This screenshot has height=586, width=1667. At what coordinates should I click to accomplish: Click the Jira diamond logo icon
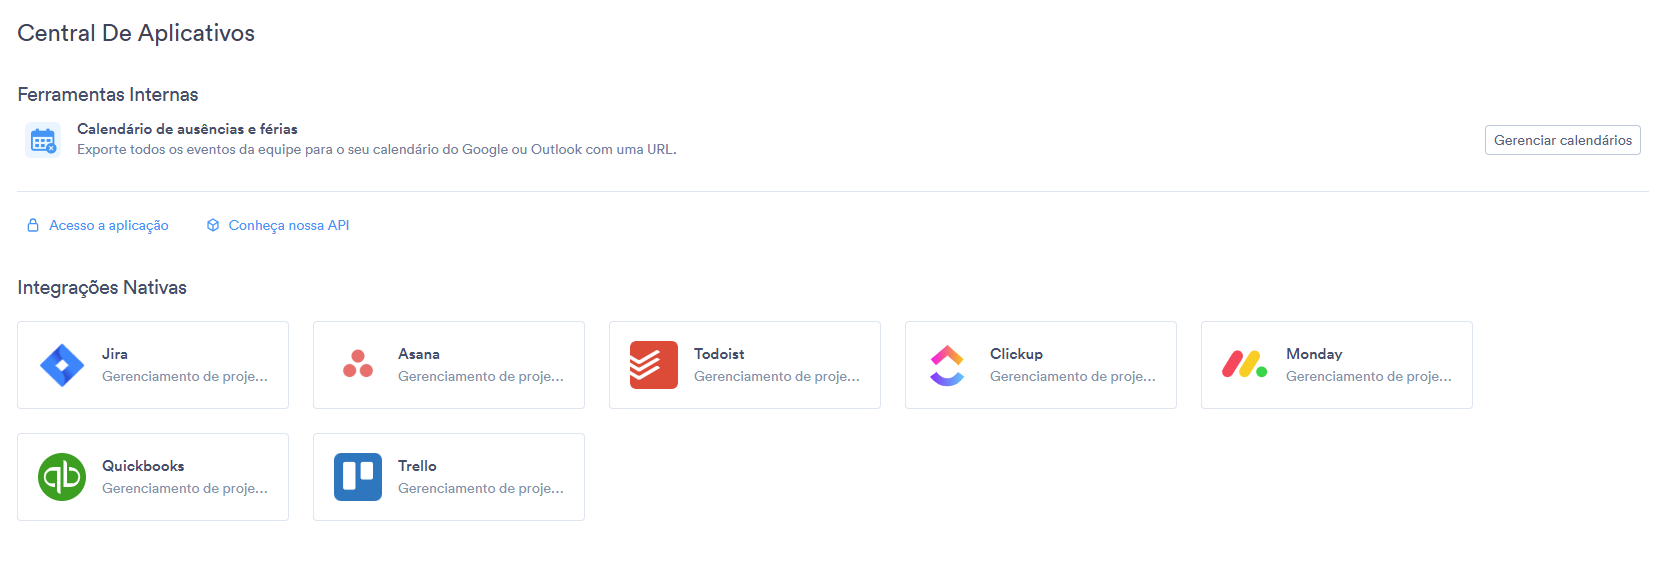(x=62, y=365)
